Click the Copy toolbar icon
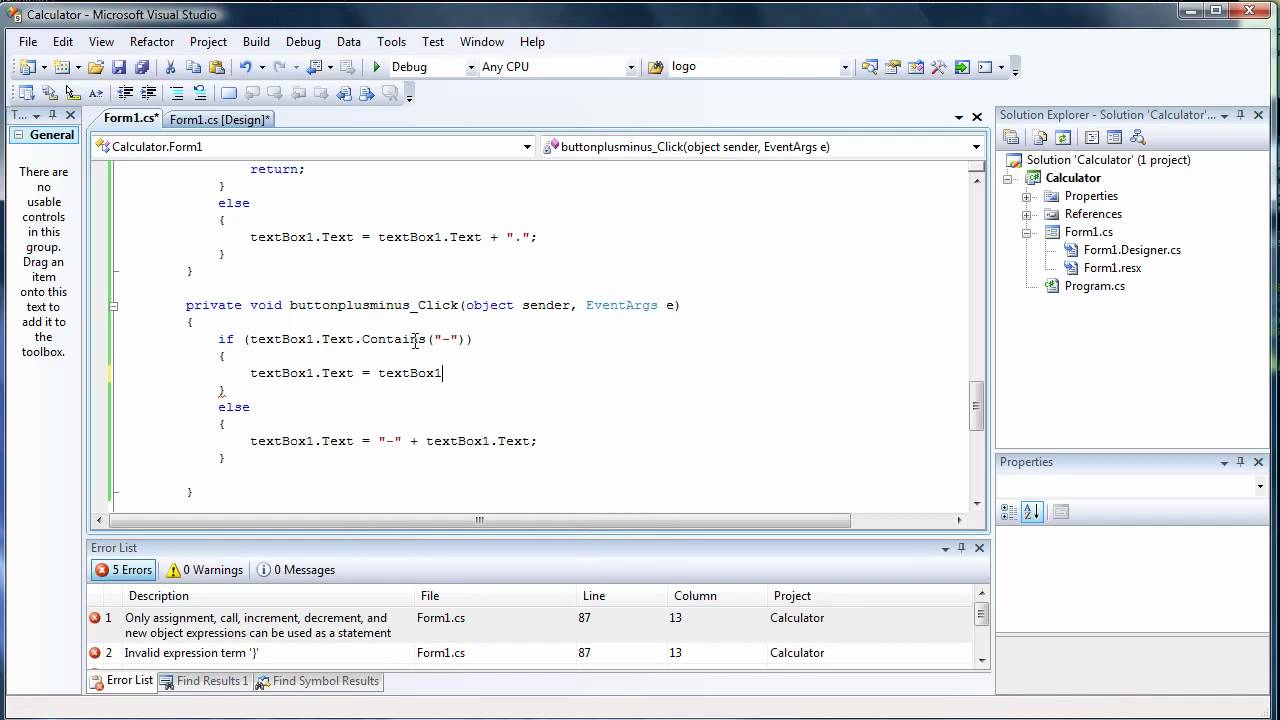This screenshot has height=720, width=1280. tap(193, 67)
